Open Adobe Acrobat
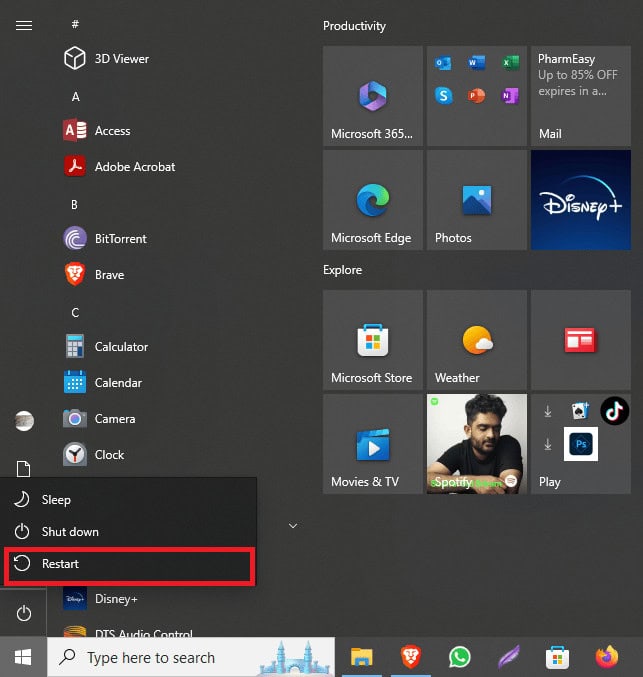The width and height of the screenshot is (643, 677). [x=119, y=166]
